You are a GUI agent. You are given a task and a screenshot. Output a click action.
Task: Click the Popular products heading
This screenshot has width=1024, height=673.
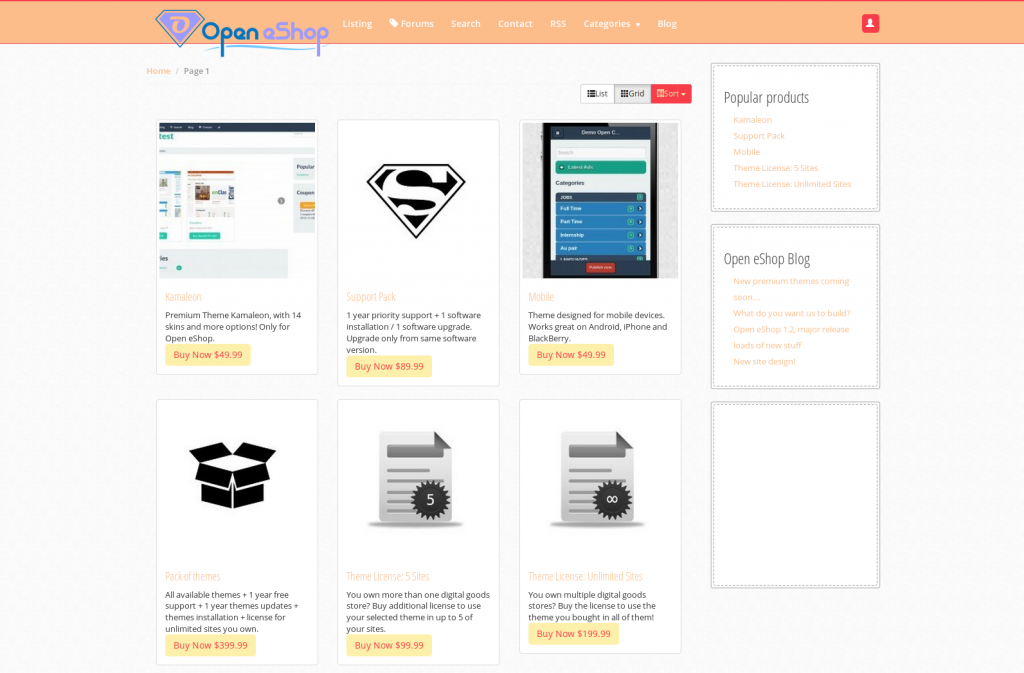pos(766,98)
